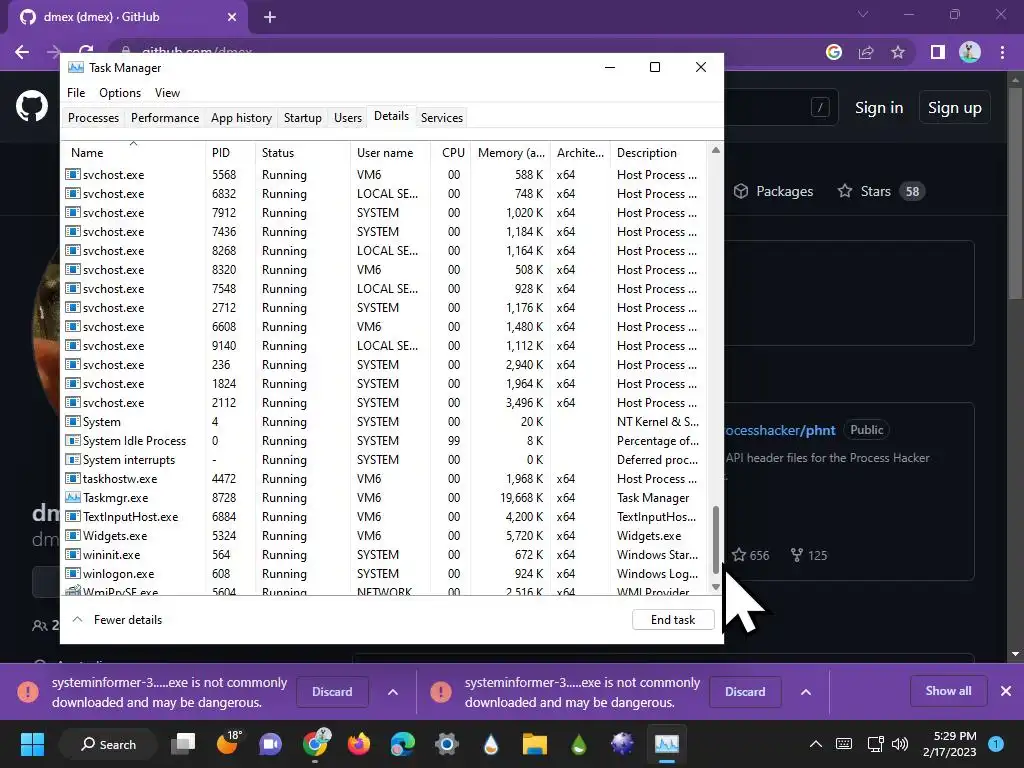Select svchost.exe with PID 2112
The height and width of the screenshot is (768, 1024).
pyautogui.click(x=385, y=402)
